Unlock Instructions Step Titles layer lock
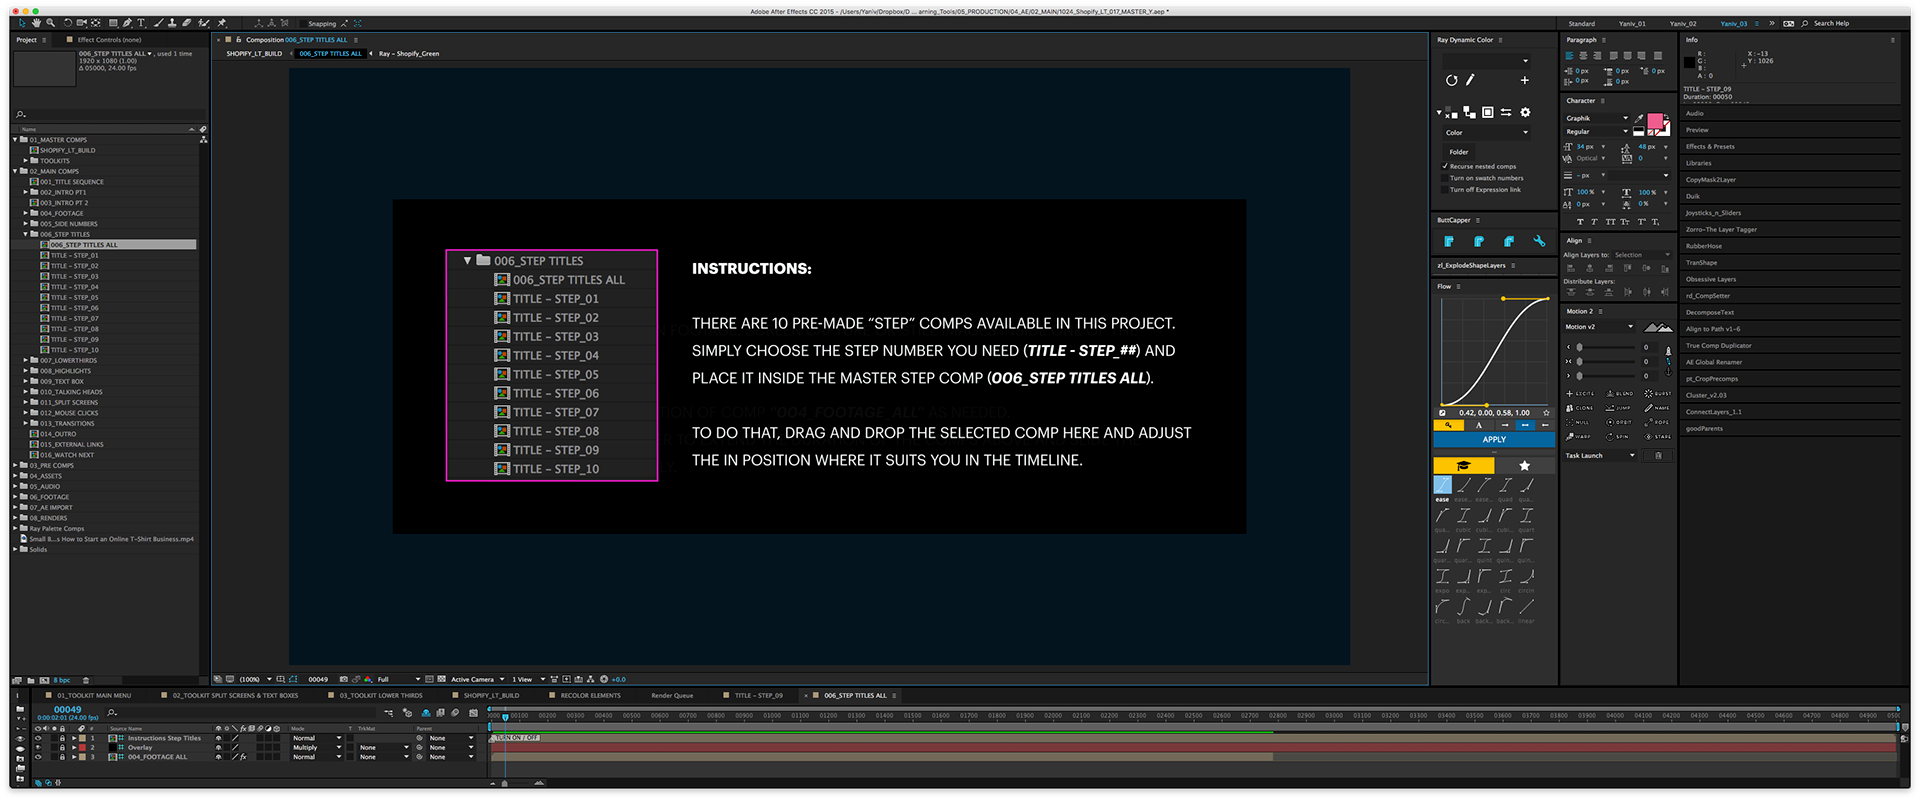 point(62,738)
